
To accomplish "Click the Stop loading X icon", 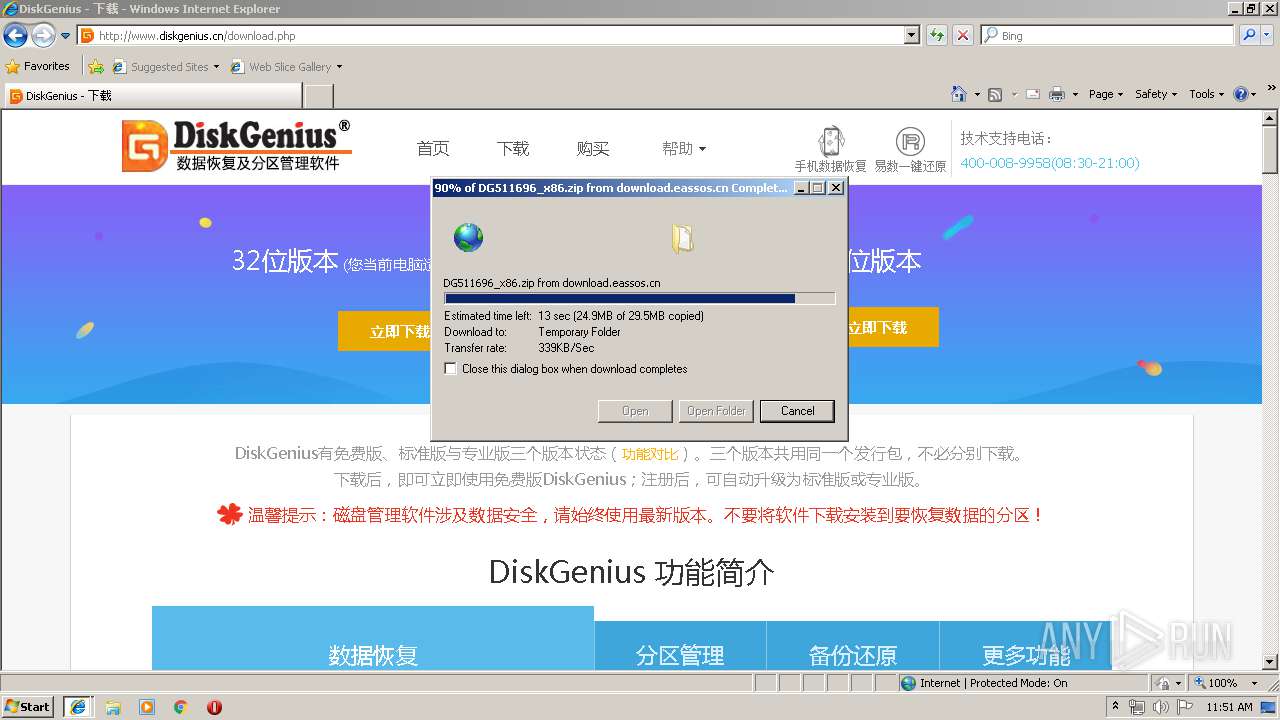I will pos(963,36).
